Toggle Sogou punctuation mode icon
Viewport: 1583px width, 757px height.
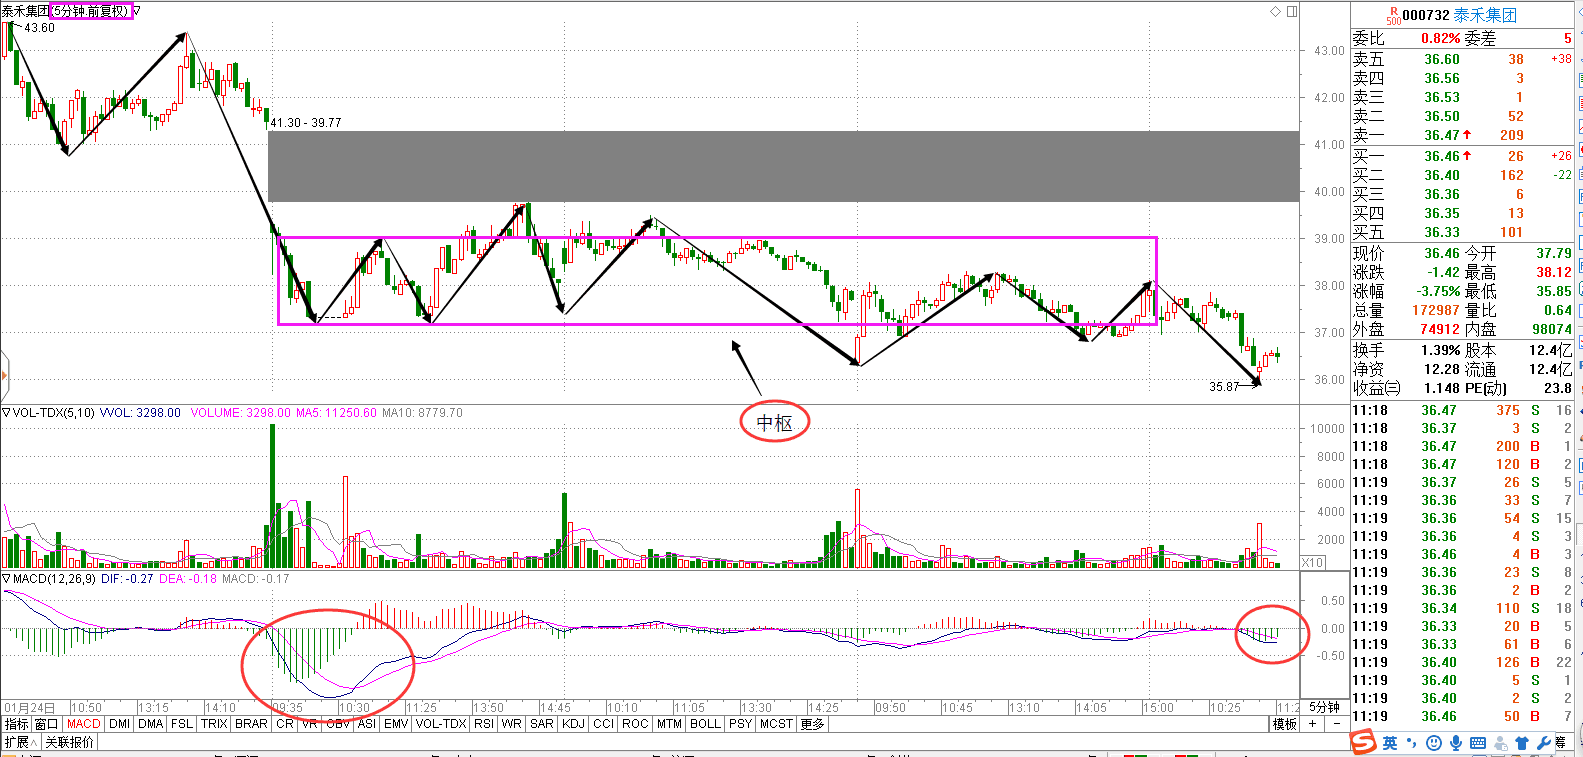point(1412,743)
